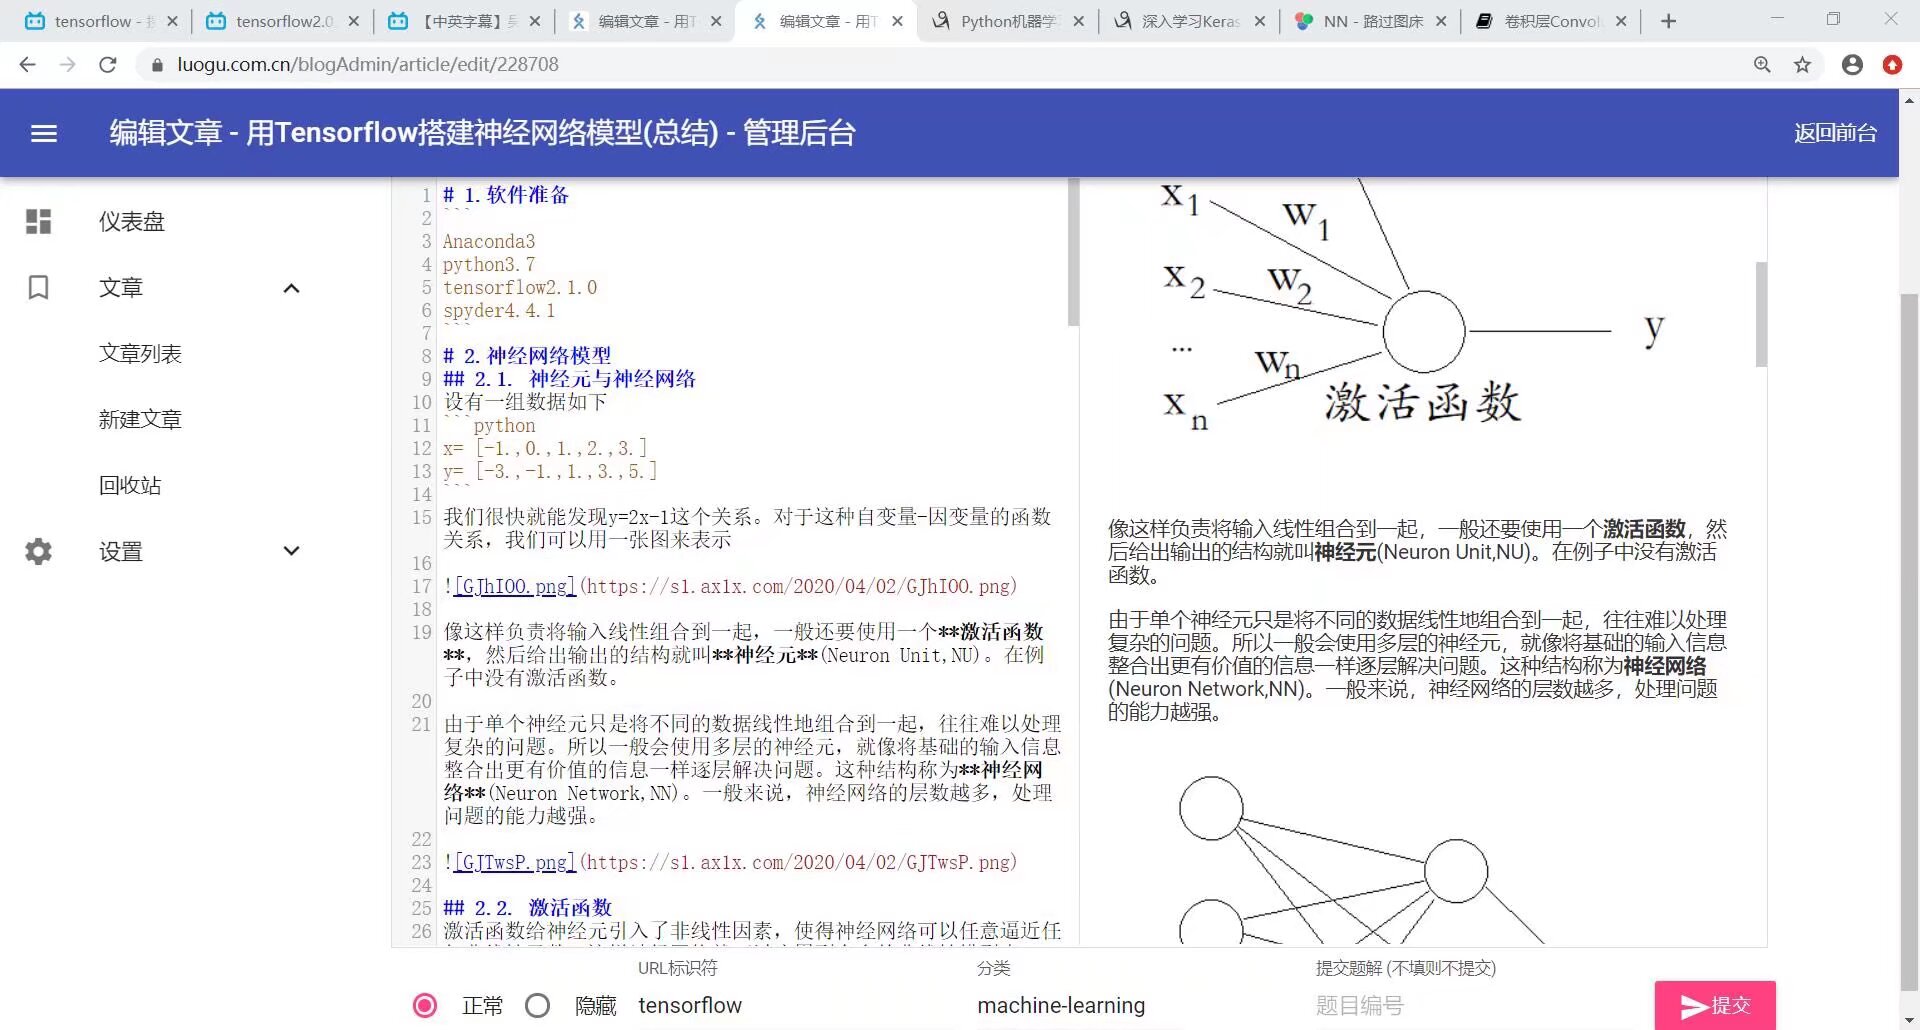
Task: Click the '## 2.2. 激活函数' heading line
Action: pyautogui.click(x=527, y=908)
